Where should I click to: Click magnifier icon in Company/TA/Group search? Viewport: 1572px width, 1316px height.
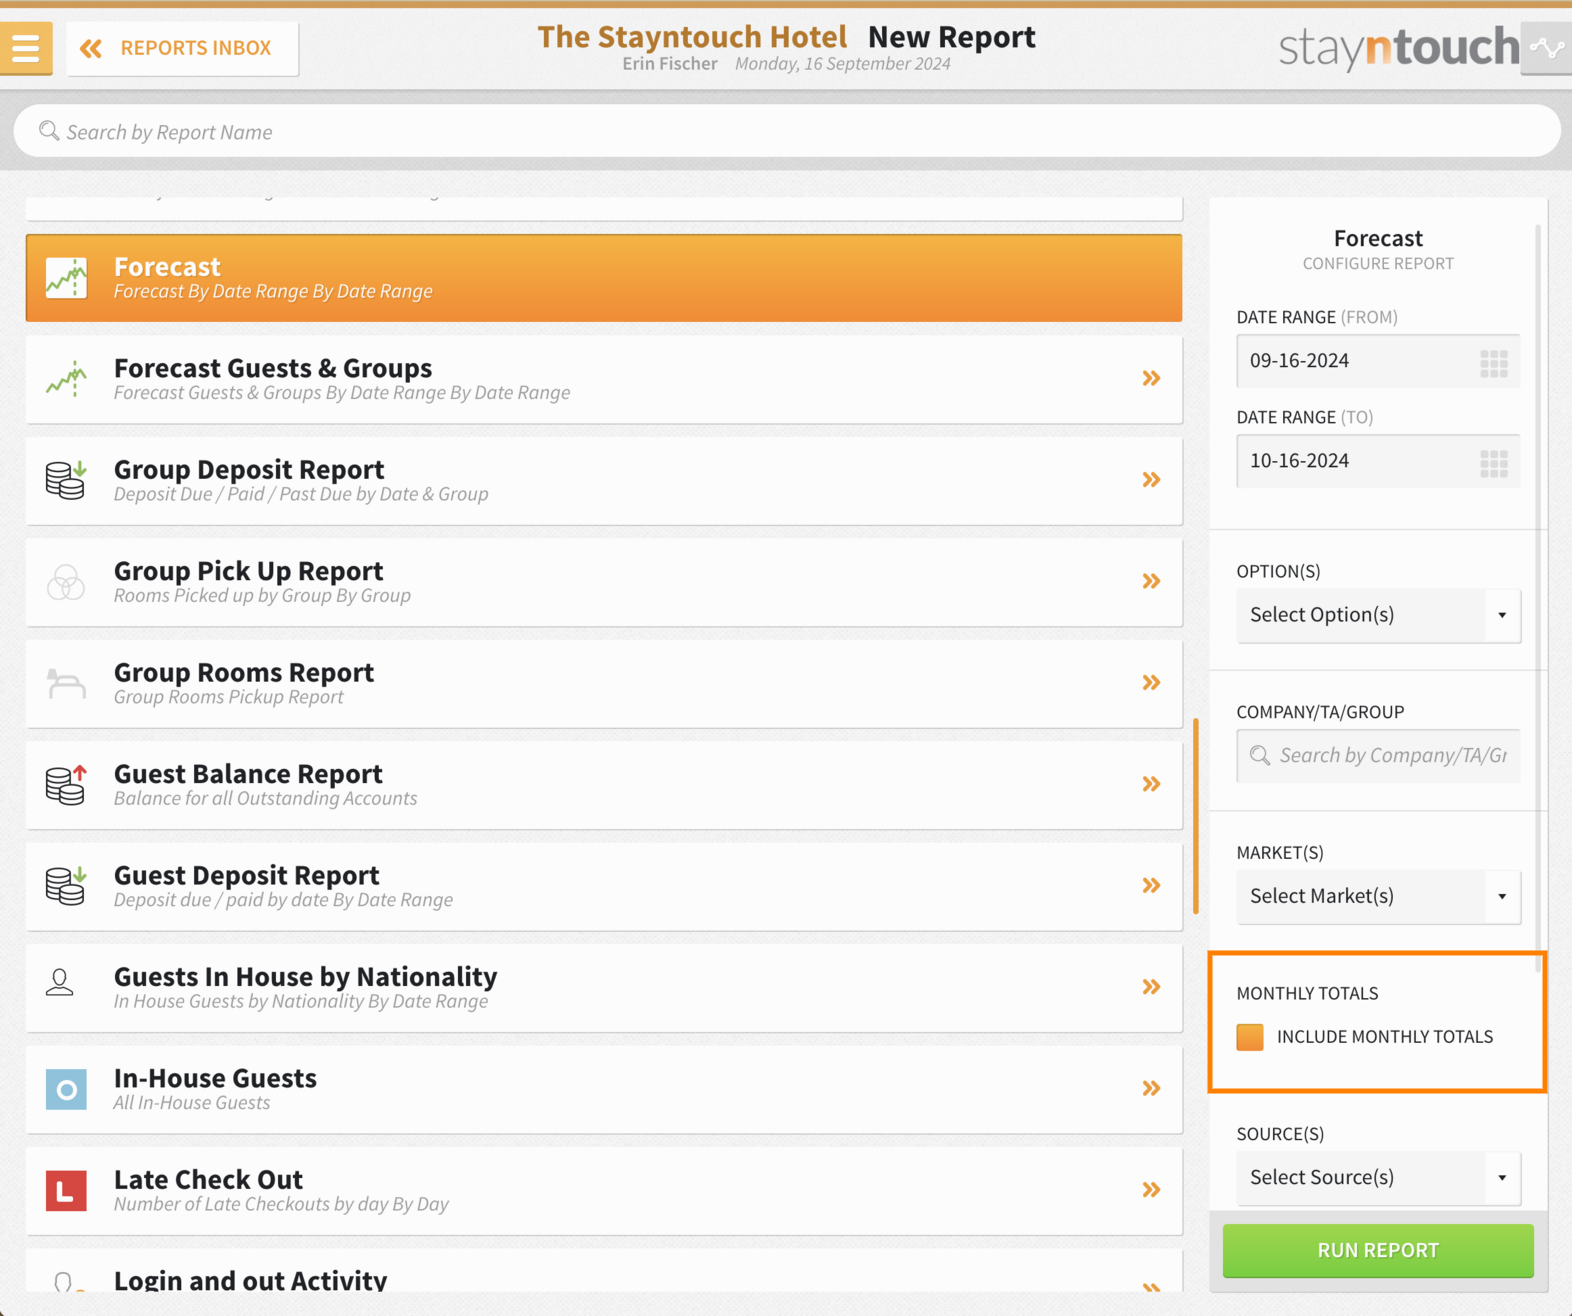(1260, 756)
